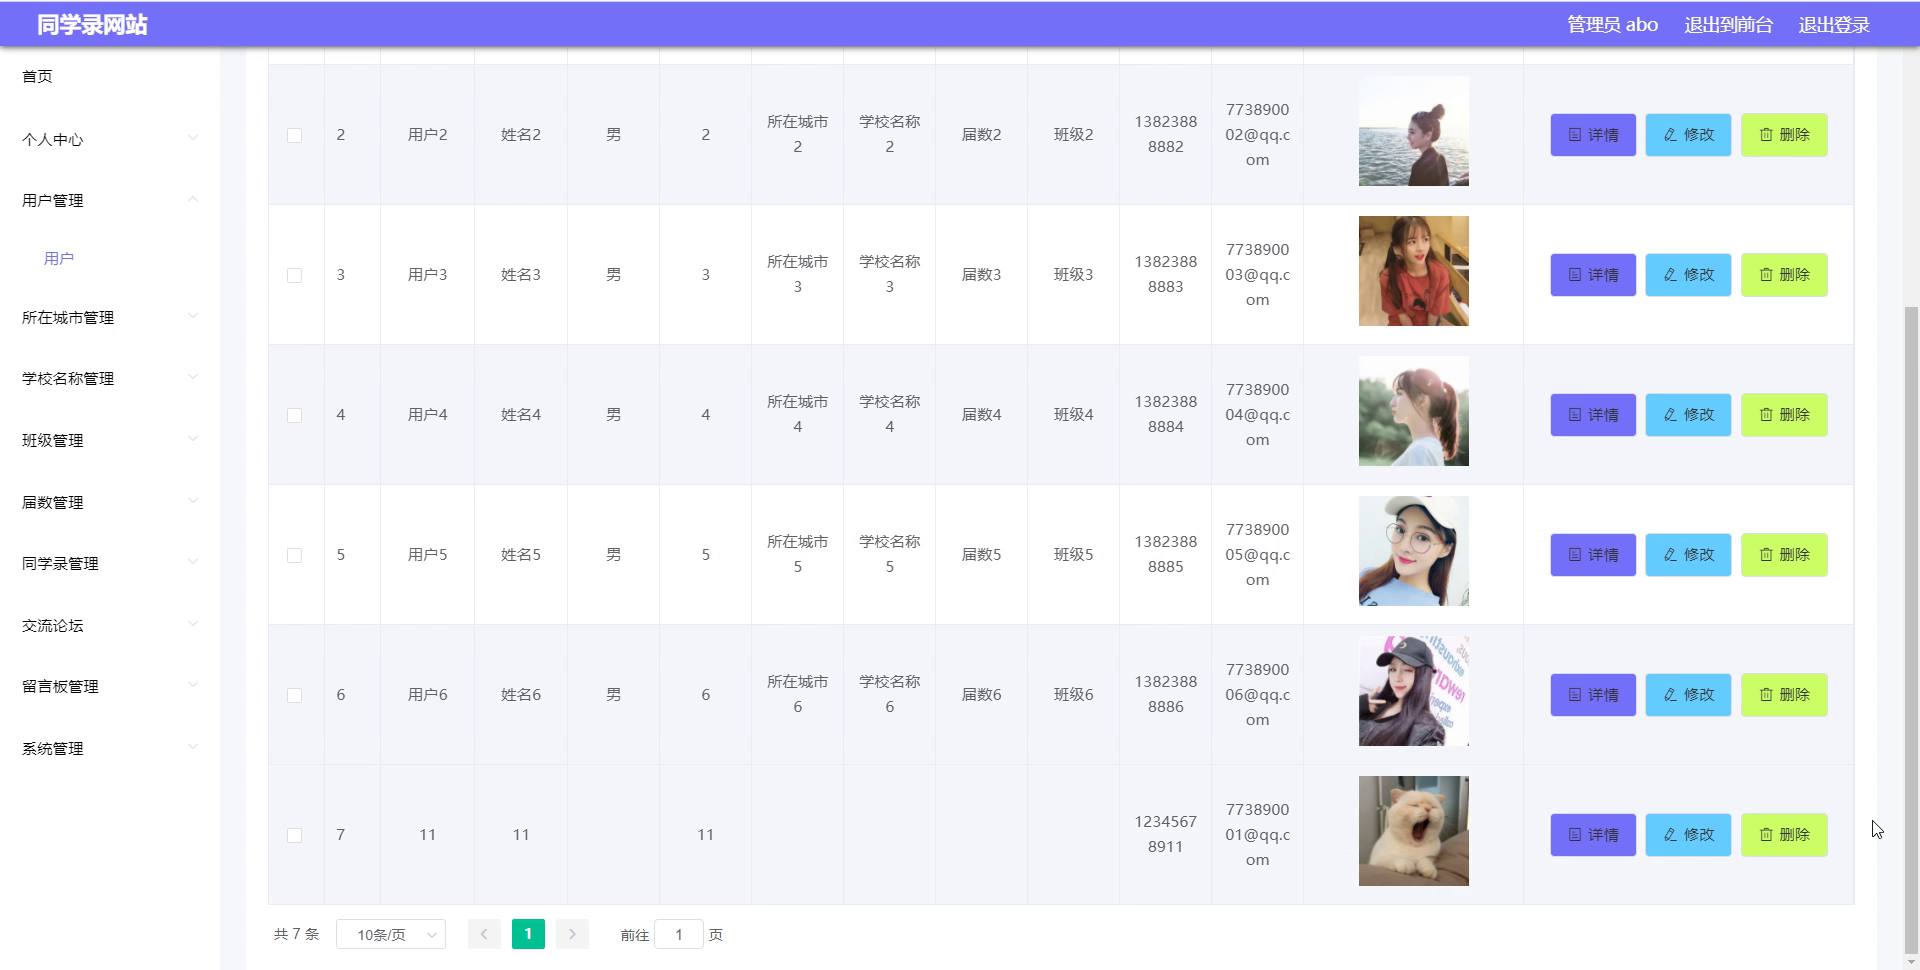Delete the 用户2 row
Screen dimensions: 1920x970
[1784, 135]
